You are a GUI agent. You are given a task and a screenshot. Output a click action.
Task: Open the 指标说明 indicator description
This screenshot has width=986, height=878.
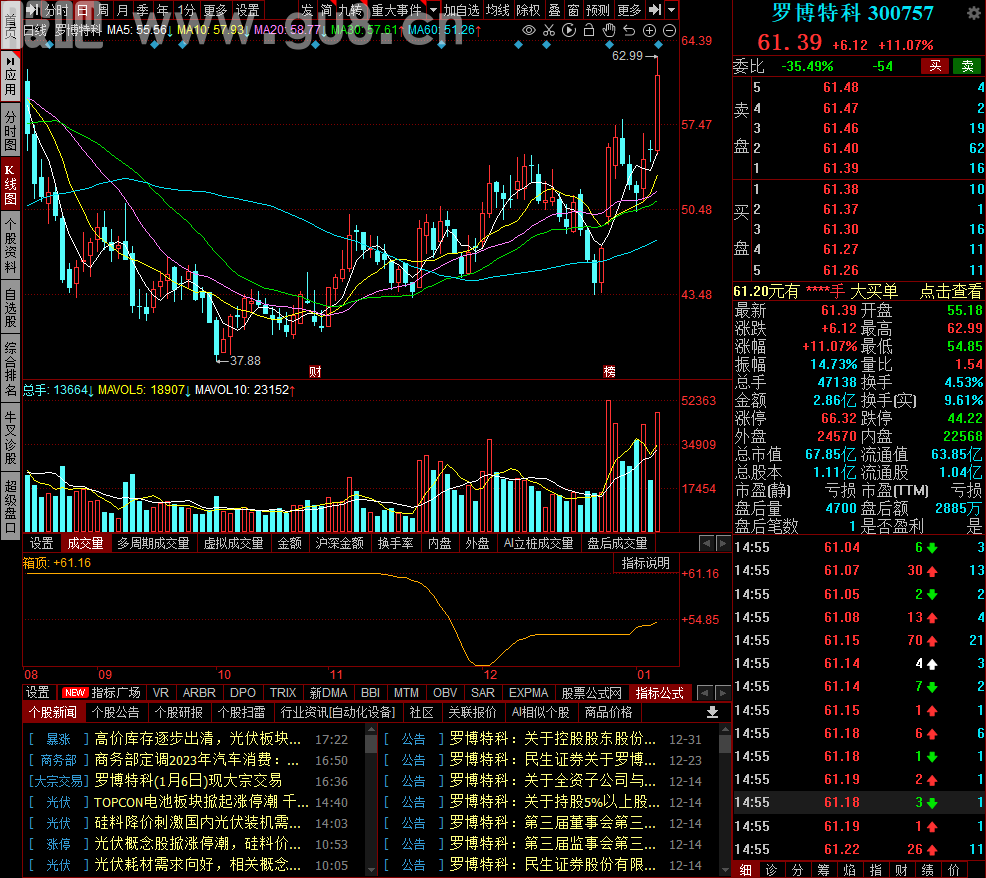(646, 564)
